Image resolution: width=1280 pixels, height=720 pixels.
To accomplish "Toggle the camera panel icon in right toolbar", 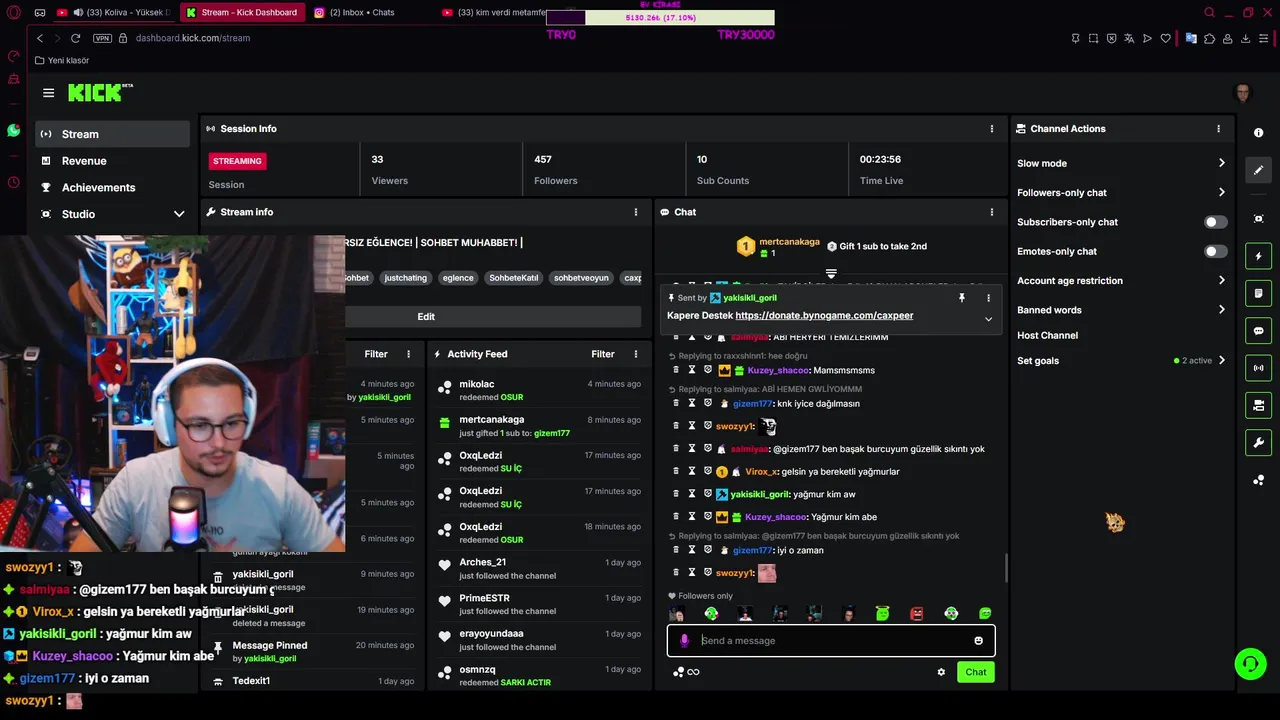I will click(1258, 405).
